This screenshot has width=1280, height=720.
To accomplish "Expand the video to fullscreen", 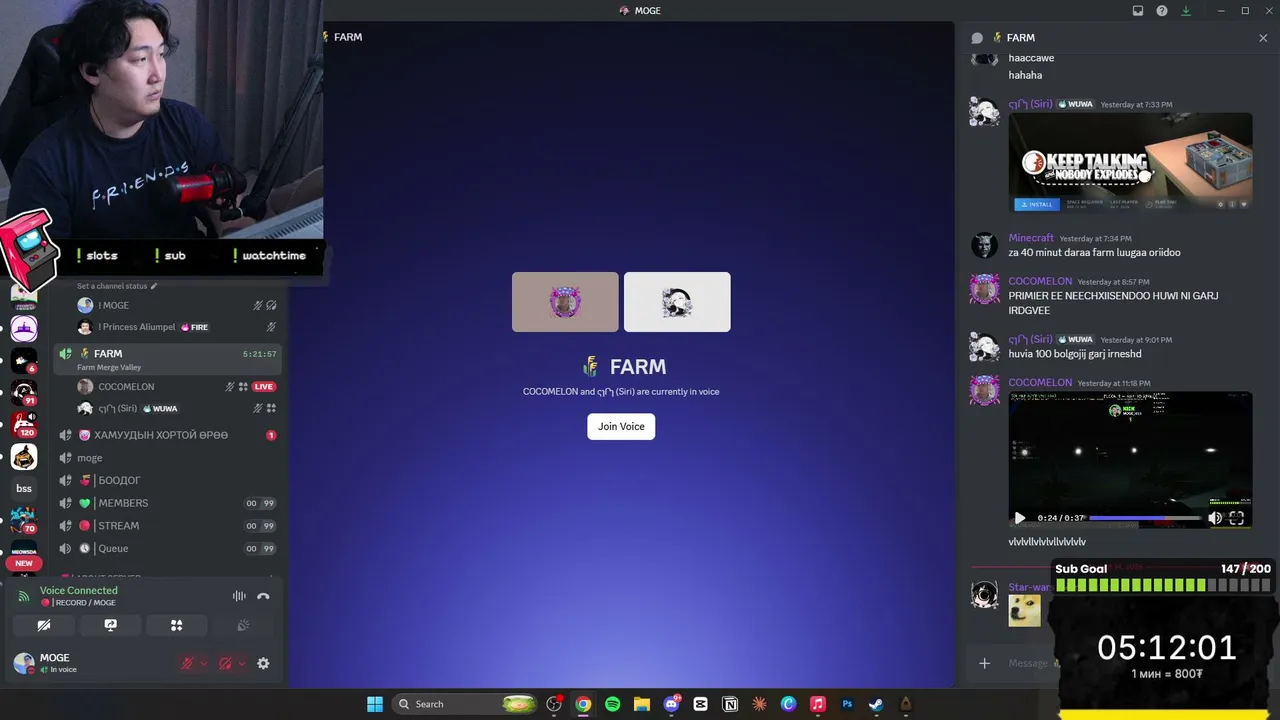I will click(1237, 518).
